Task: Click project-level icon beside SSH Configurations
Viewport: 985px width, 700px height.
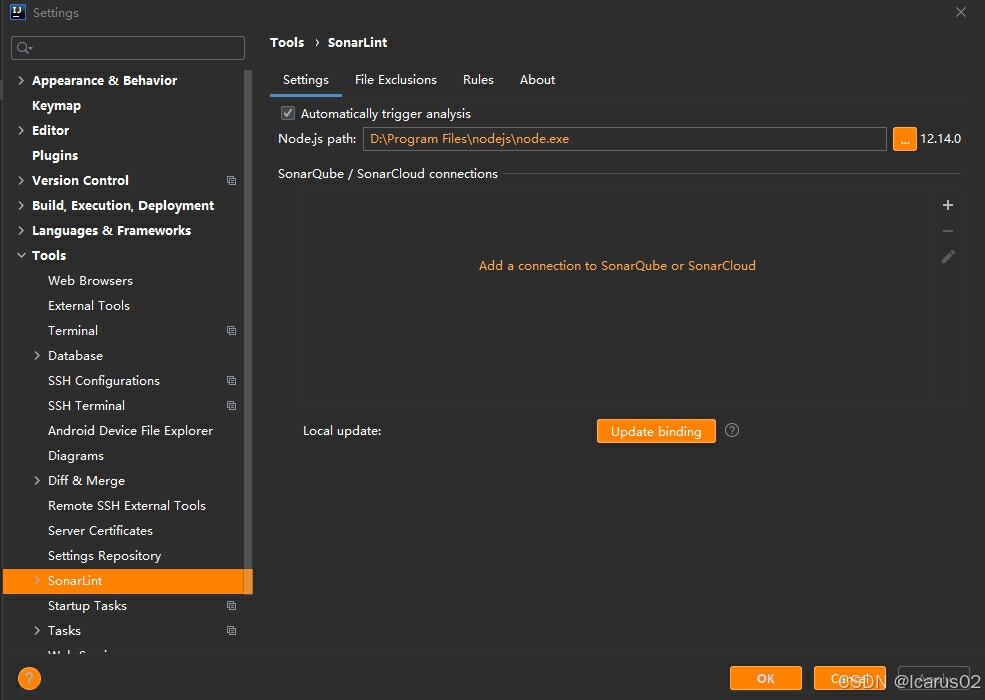Action: pos(231,381)
